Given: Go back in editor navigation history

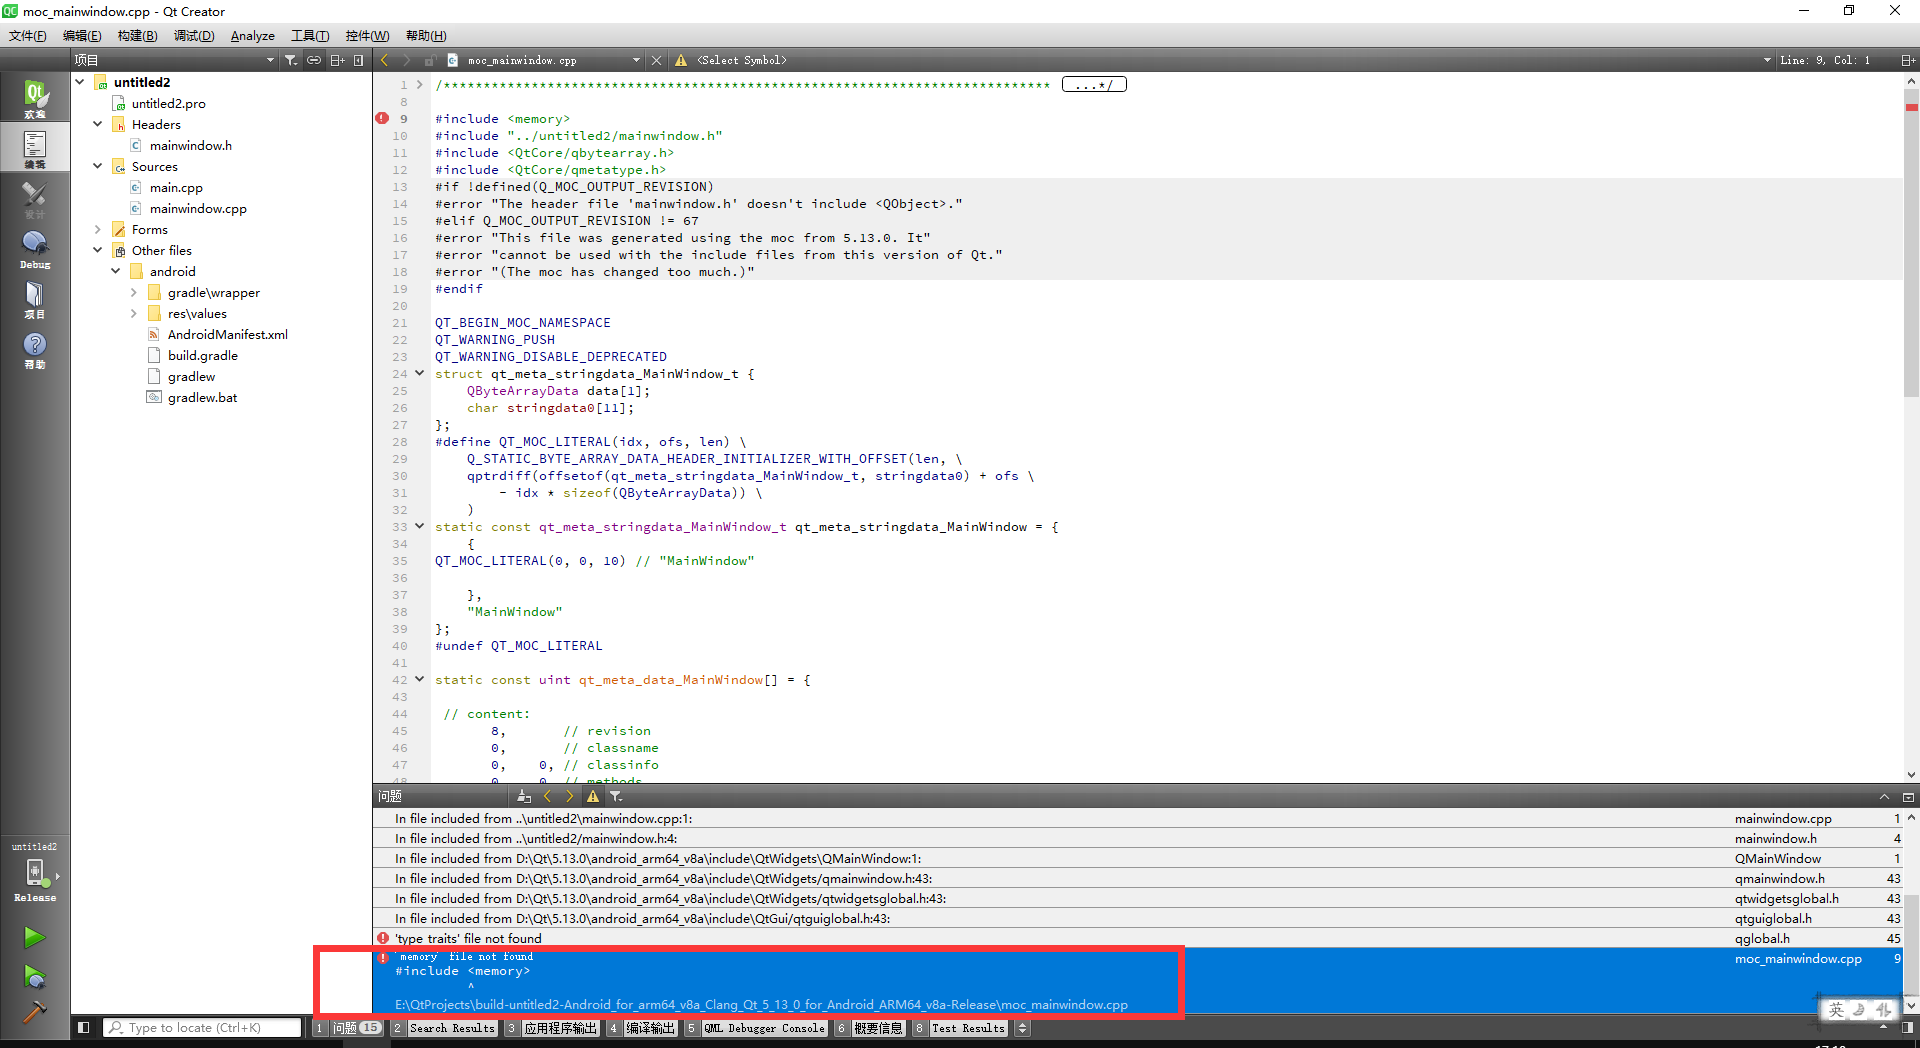Looking at the screenshot, I should click(x=385, y=60).
